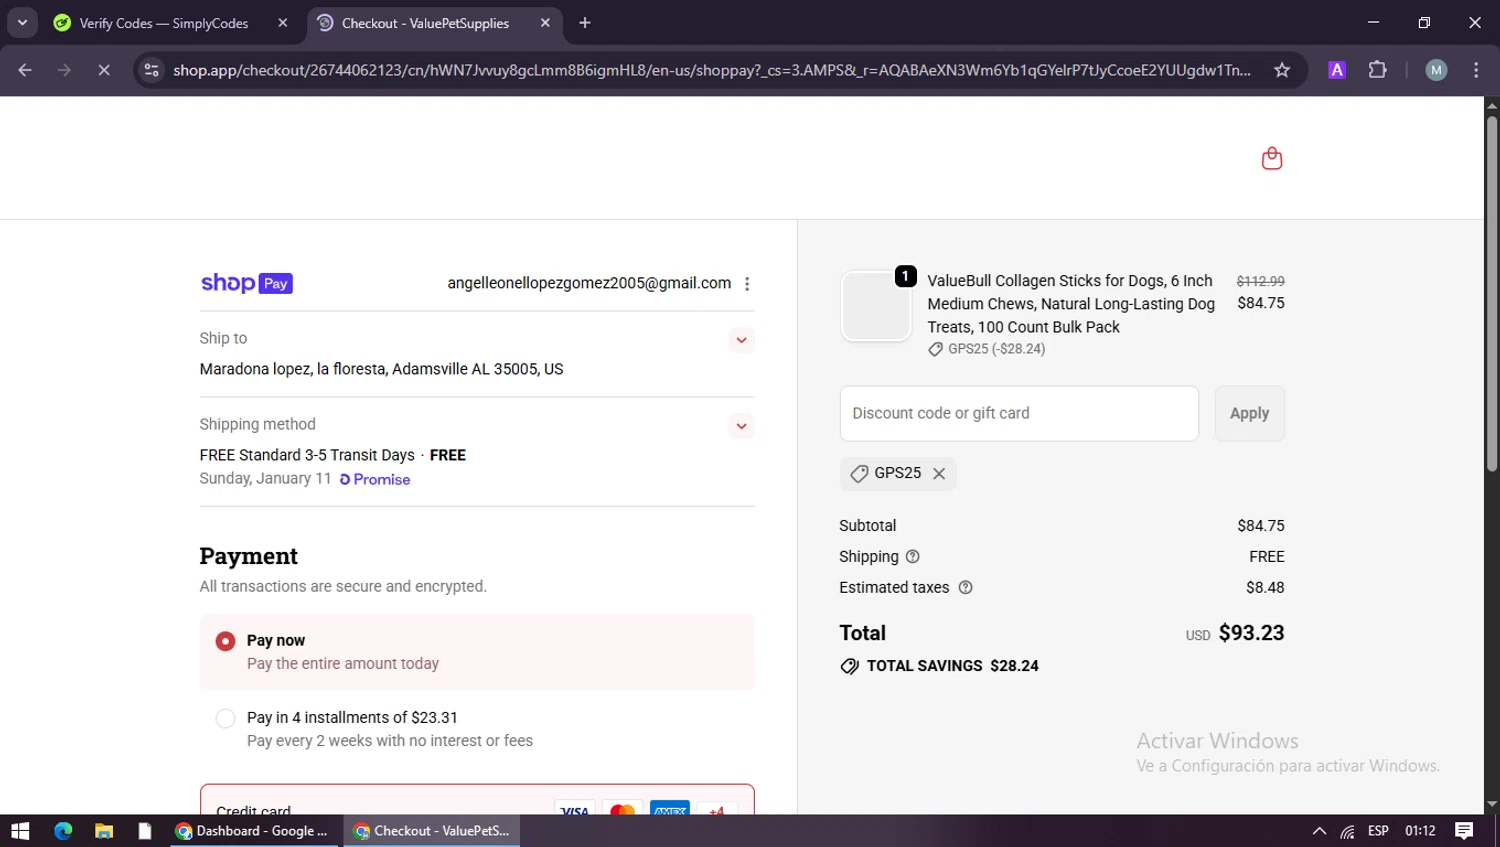The image size is (1500, 847).
Task: Open network status tray icon
Action: [x=1347, y=831]
